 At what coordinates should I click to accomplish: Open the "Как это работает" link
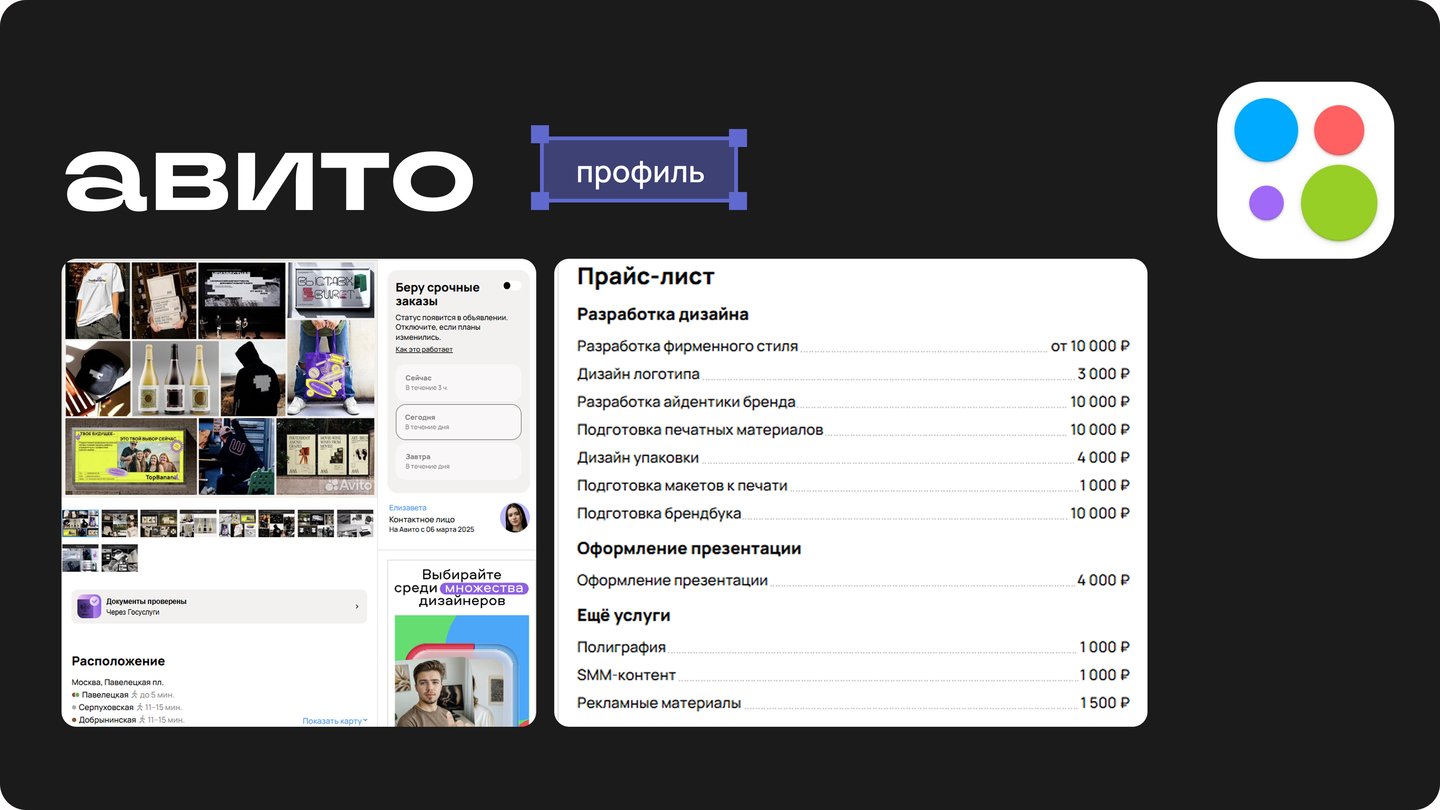(424, 349)
